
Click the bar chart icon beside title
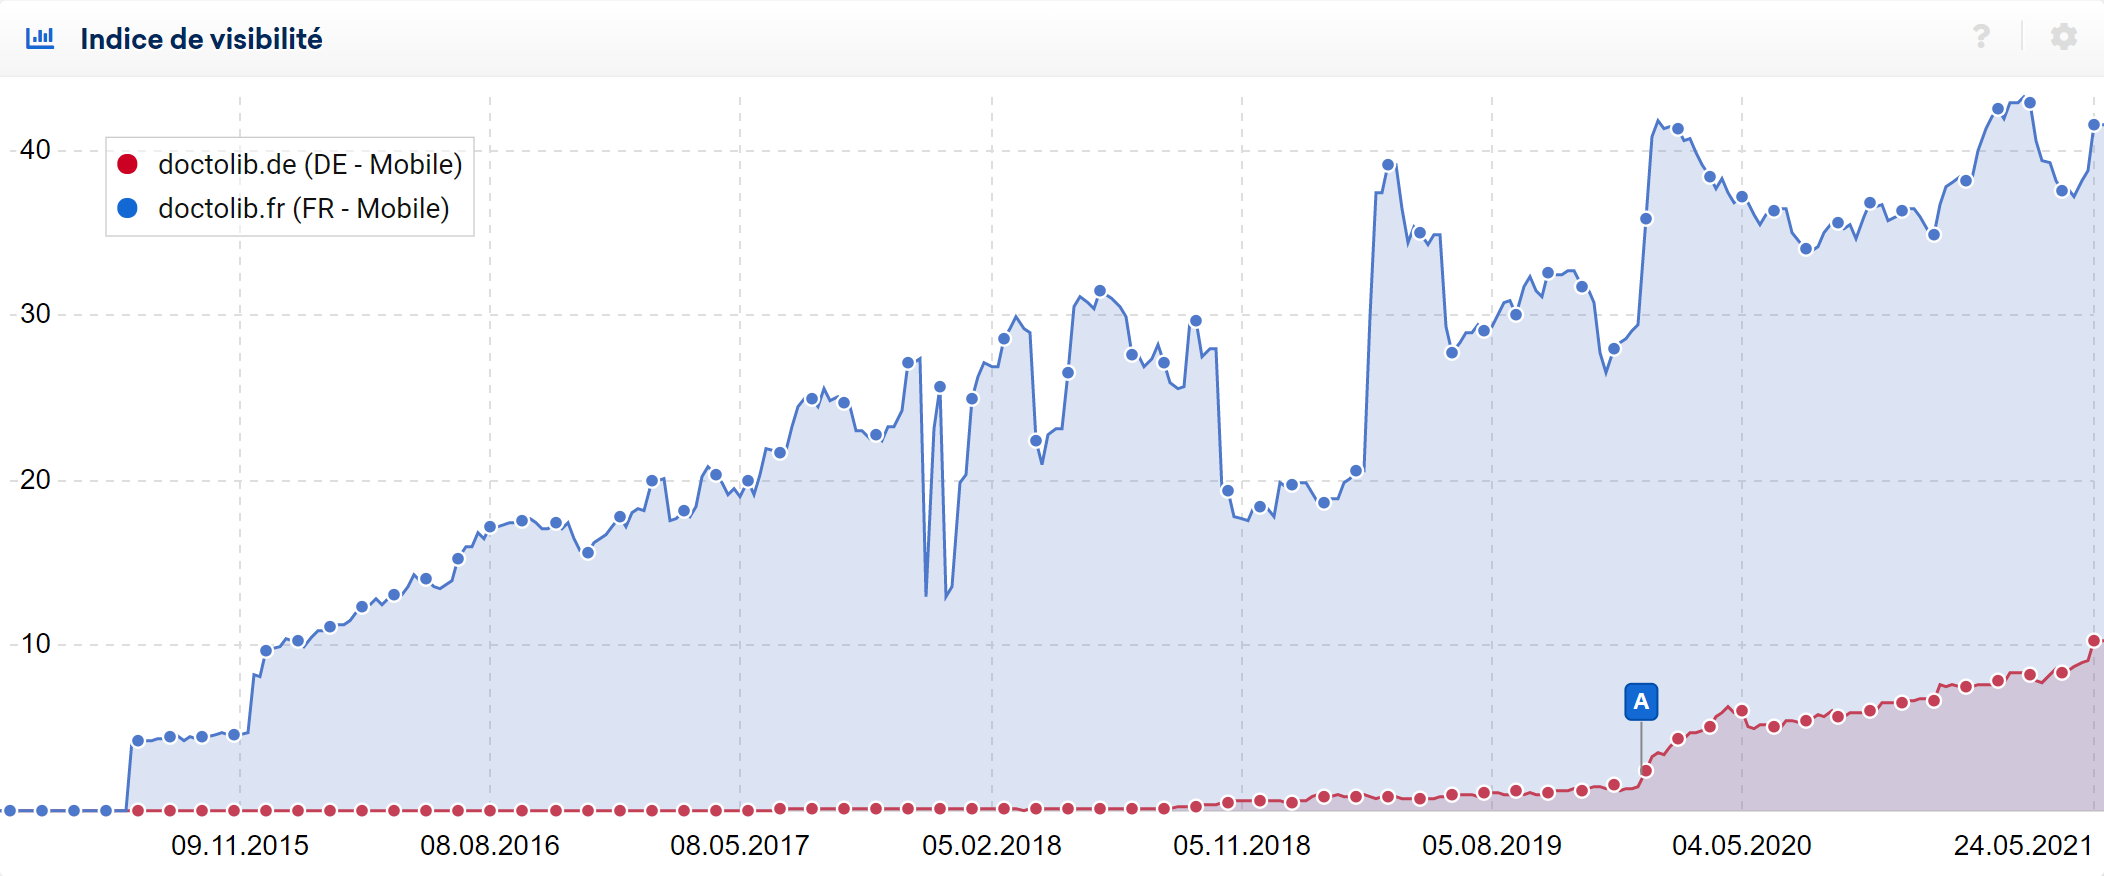tap(40, 39)
